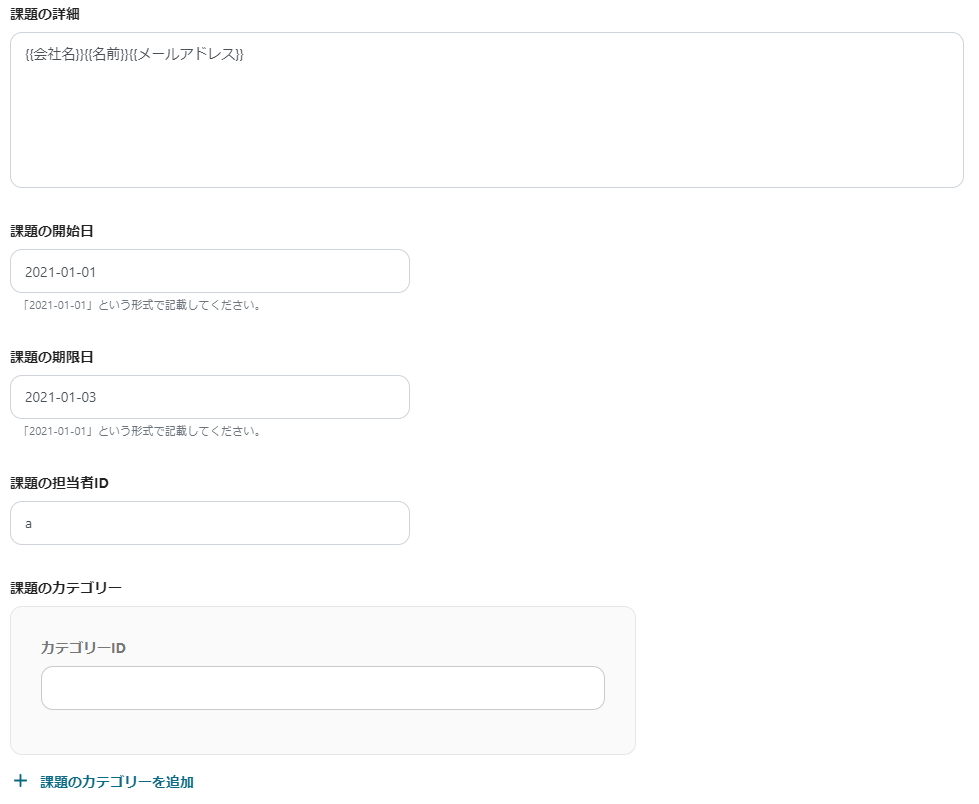The width and height of the screenshot is (979, 804).
Task: Click the 課題の担当者ID label
Action: pyautogui.click(x=59, y=483)
